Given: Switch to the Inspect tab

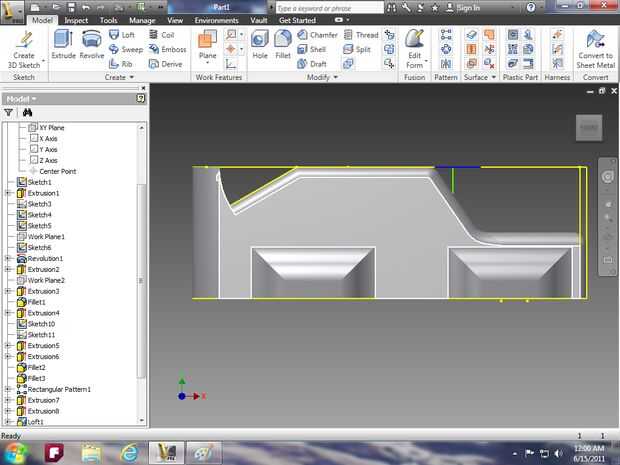Looking at the screenshot, I should click(x=76, y=20).
